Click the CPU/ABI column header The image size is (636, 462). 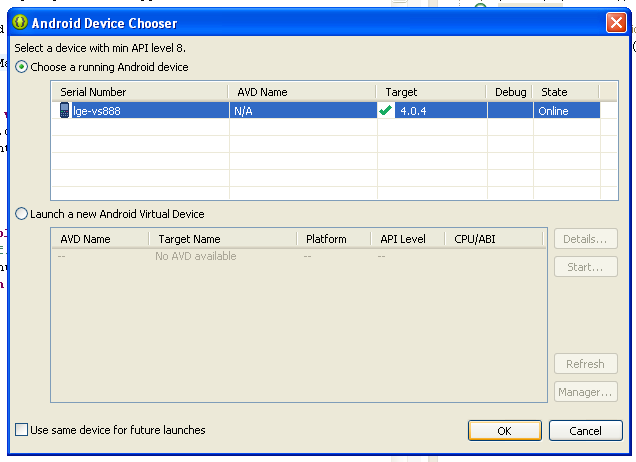pos(494,239)
